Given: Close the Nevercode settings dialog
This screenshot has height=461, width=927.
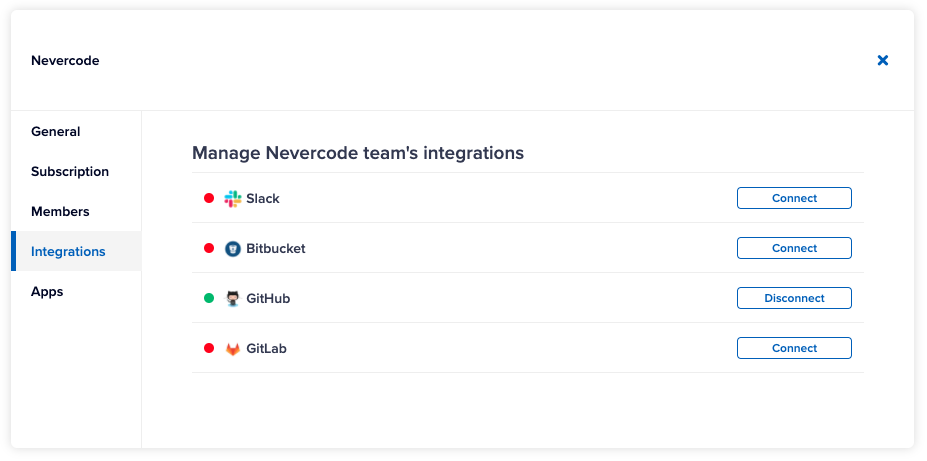Looking at the screenshot, I should 883,60.
